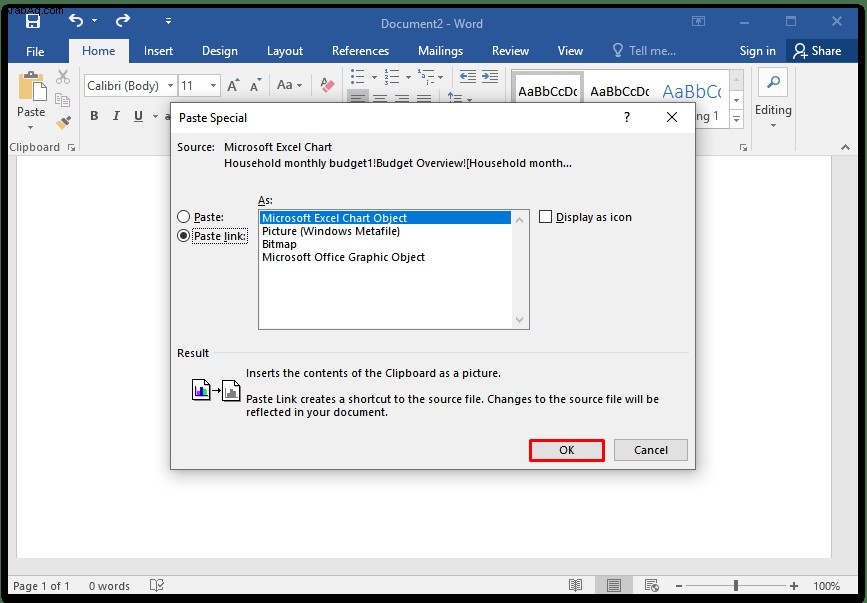Customize the Quick Access Toolbar
867x603 pixels.
[168, 22]
